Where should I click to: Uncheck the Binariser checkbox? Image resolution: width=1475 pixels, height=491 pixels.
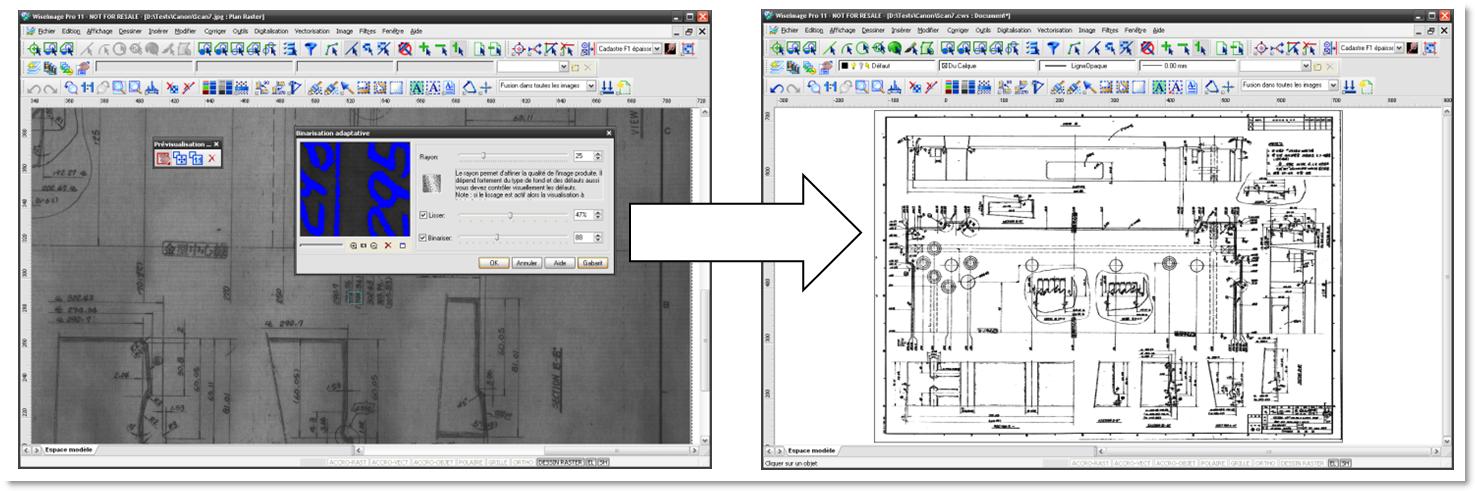pos(423,238)
